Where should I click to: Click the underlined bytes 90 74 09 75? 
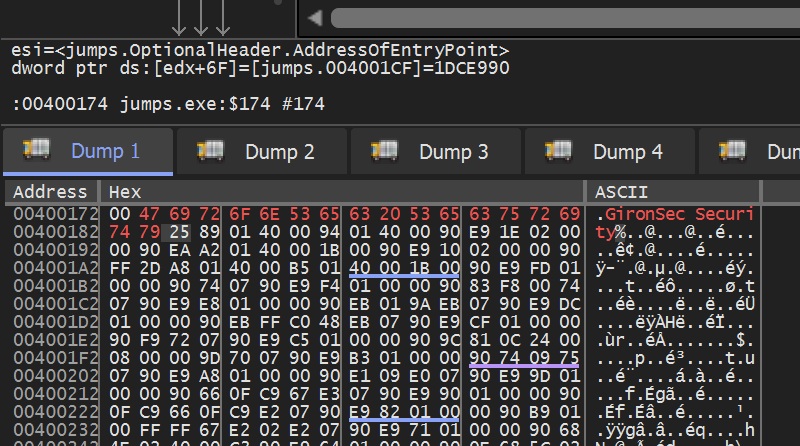(524, 358)
